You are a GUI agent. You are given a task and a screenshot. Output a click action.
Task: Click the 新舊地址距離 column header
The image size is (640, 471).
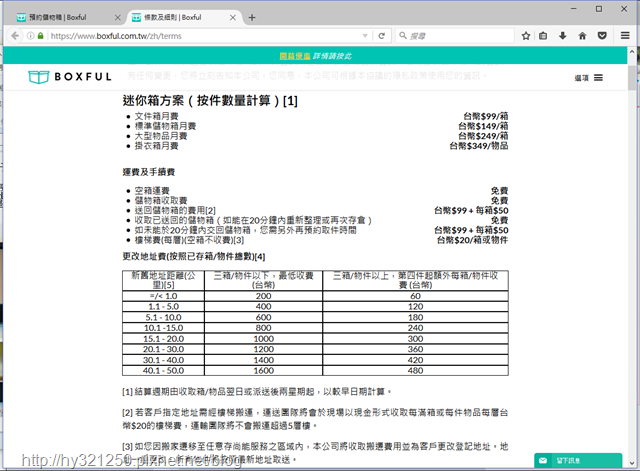(x=163, y=280)
